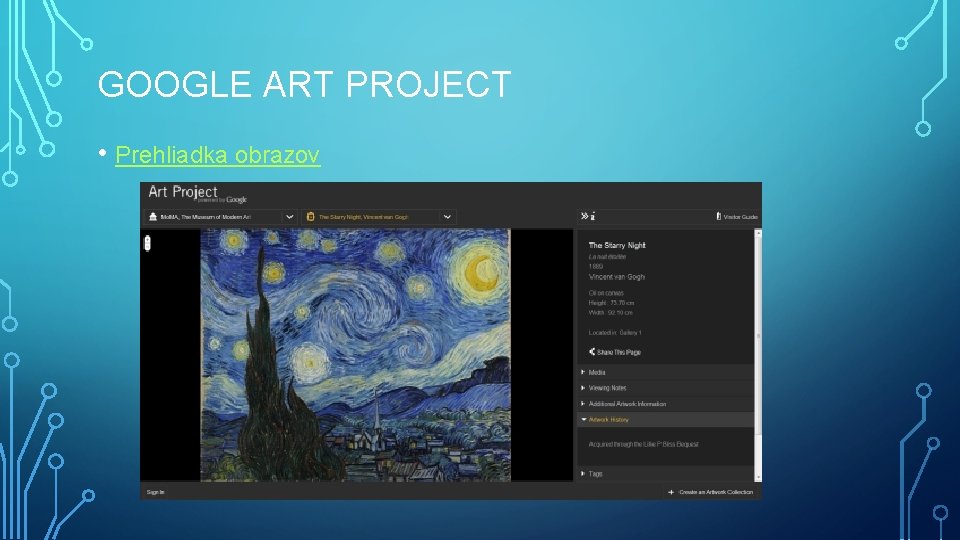Collapse the info panel with double chevron icon
Screen dimensions: 960x540
(584, 216)
